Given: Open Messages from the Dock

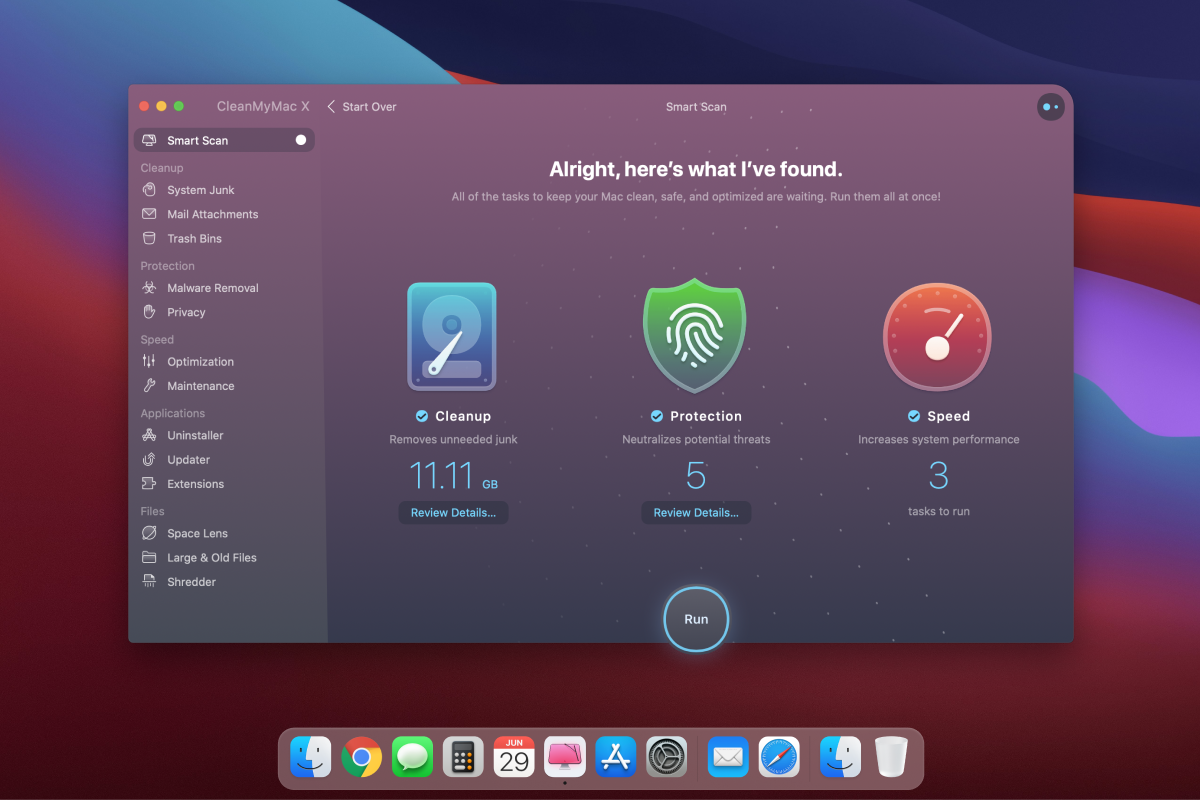Looking at the screenshot, I should pos(412,757).
